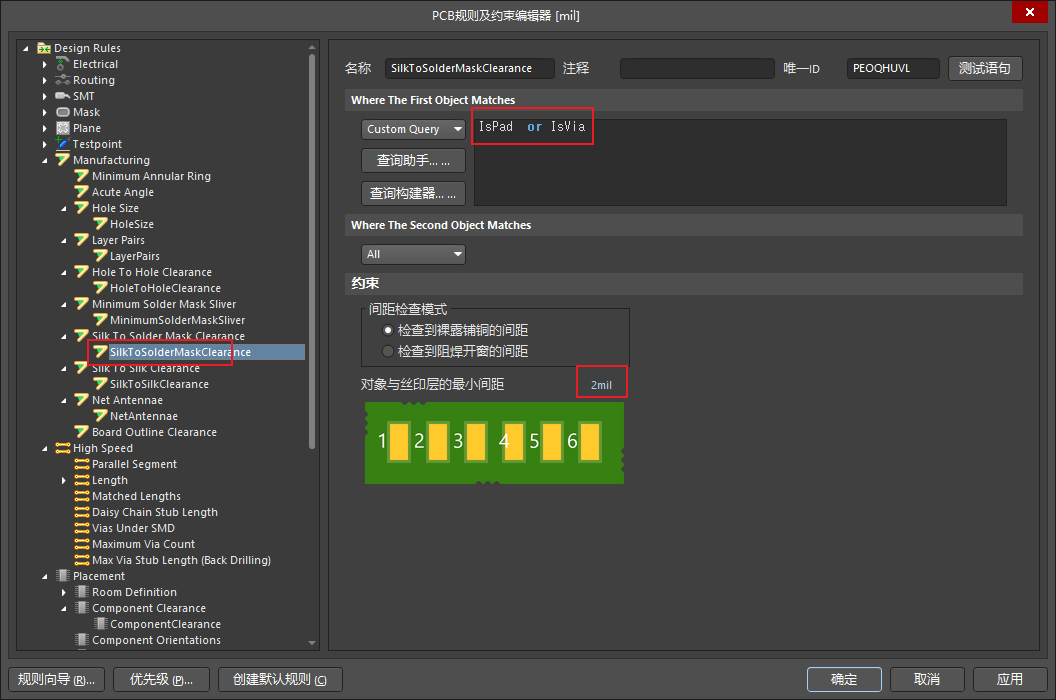The image size is (1056, 700).
Task: Click the rule tree scrollbar down arrow
Action: coord(312,643)
